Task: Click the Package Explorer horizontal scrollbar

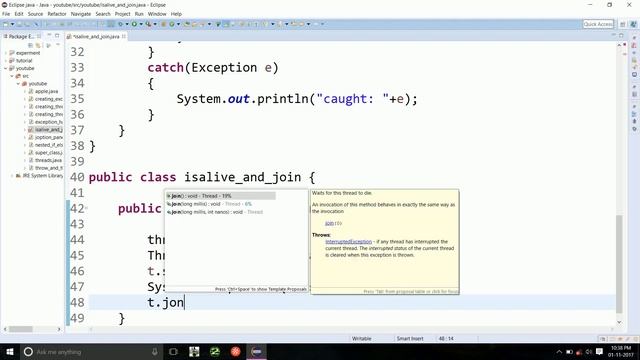Action: [x=21, y=329]
